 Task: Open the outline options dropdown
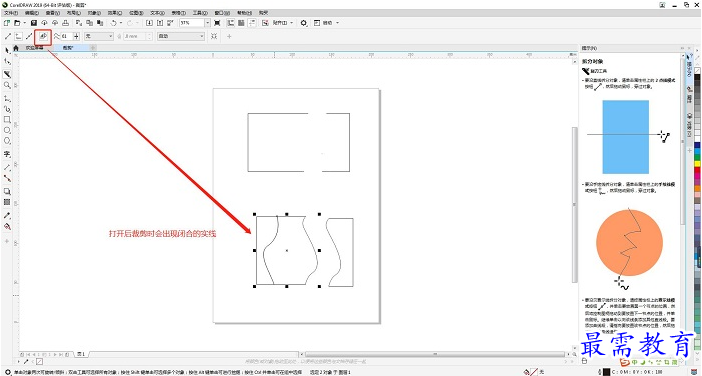pyautogui.click(x=181, y=36)
